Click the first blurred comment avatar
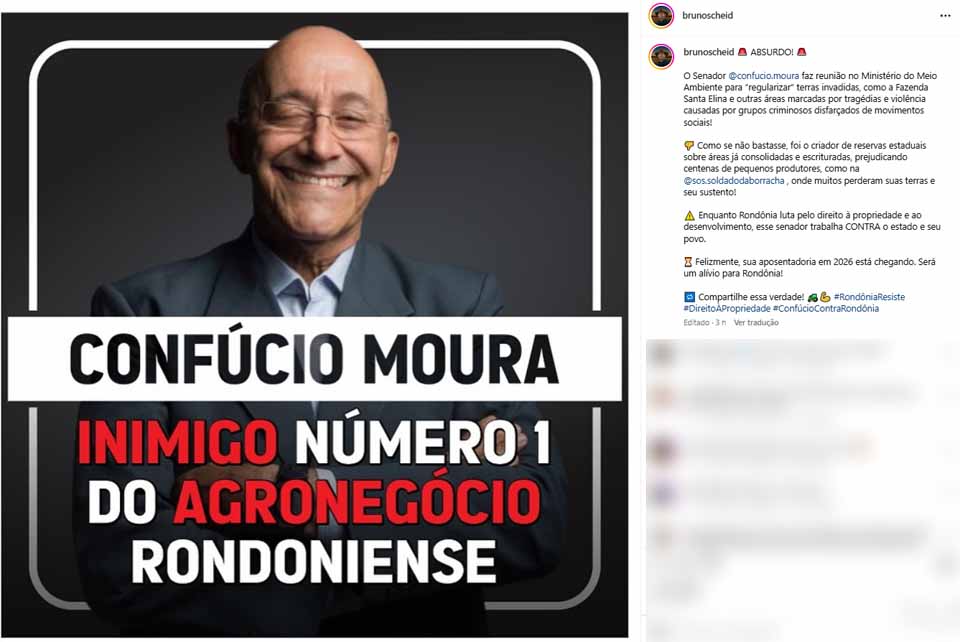Viewport: 960px width, 642px height. [661, 354]
